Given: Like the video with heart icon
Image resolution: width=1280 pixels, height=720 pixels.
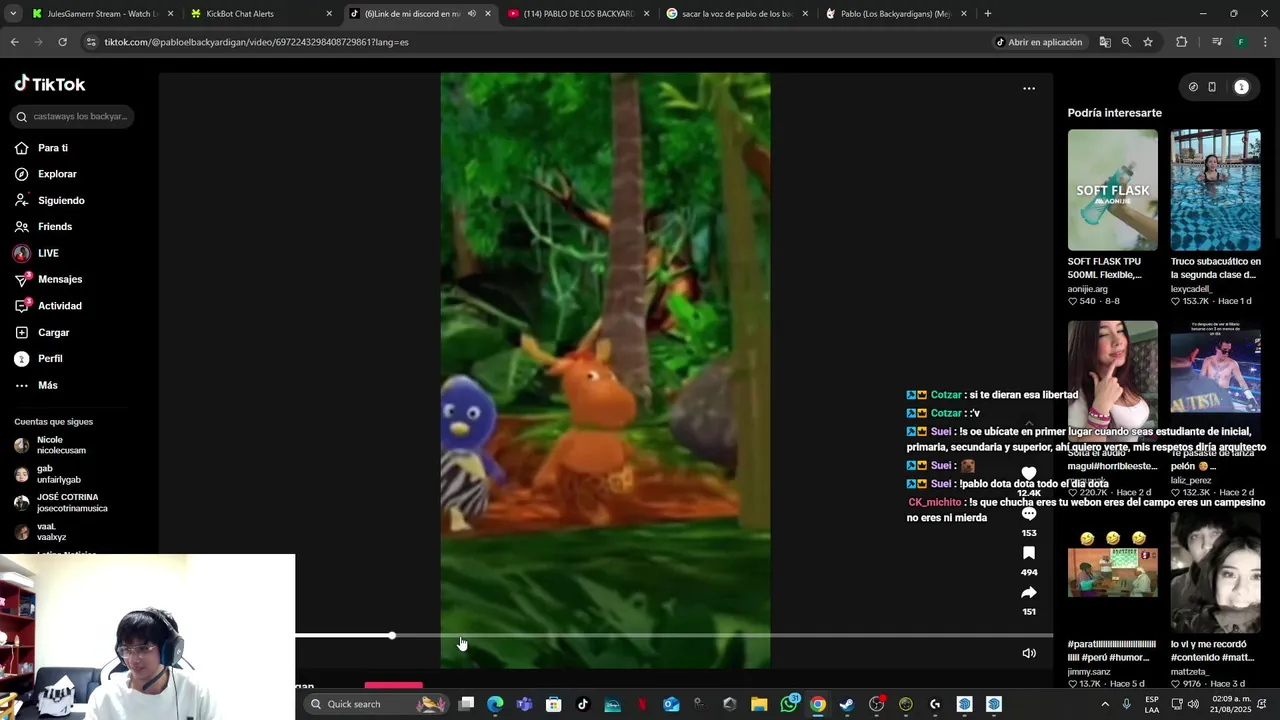Looking at the screenshot, I should 1029,473.
